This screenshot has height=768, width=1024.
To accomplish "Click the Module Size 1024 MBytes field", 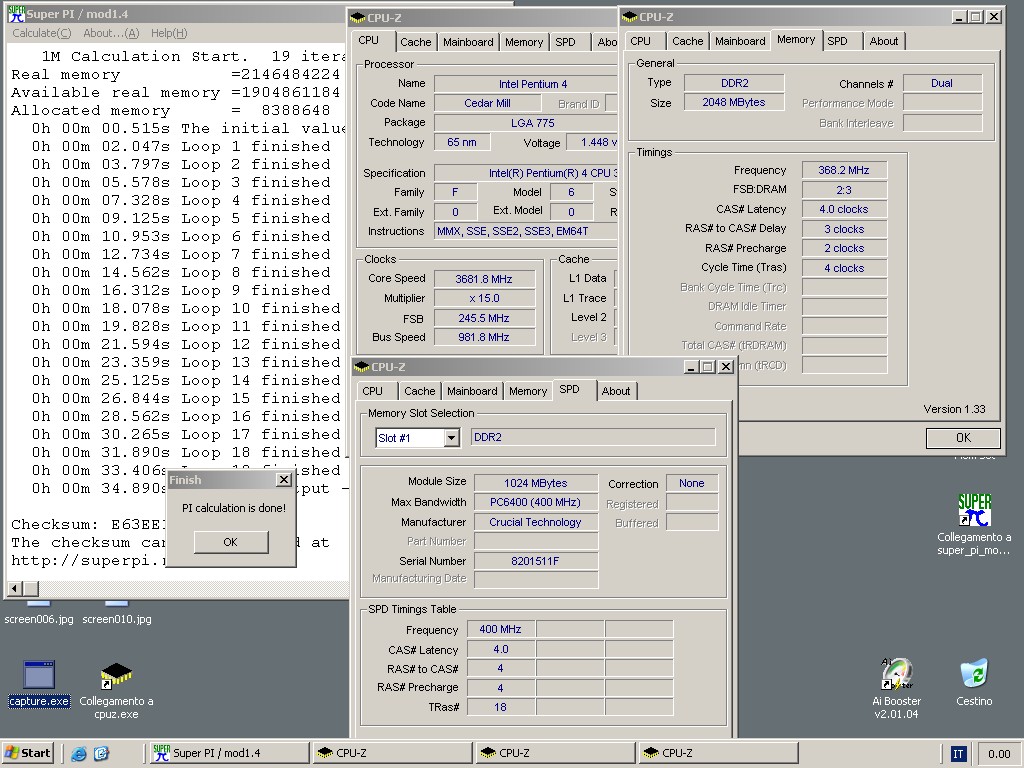I will tap(536, 483).
